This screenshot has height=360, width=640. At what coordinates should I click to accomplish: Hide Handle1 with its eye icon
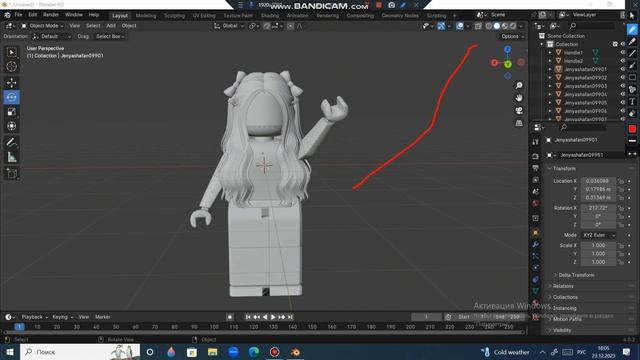[x=622, y=53]
